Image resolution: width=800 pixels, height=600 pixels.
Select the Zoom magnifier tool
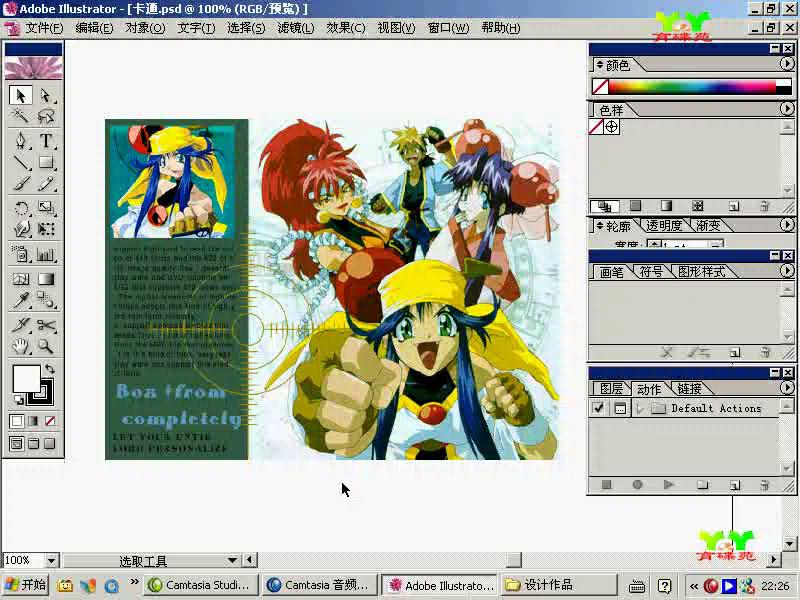click(45, 346)
